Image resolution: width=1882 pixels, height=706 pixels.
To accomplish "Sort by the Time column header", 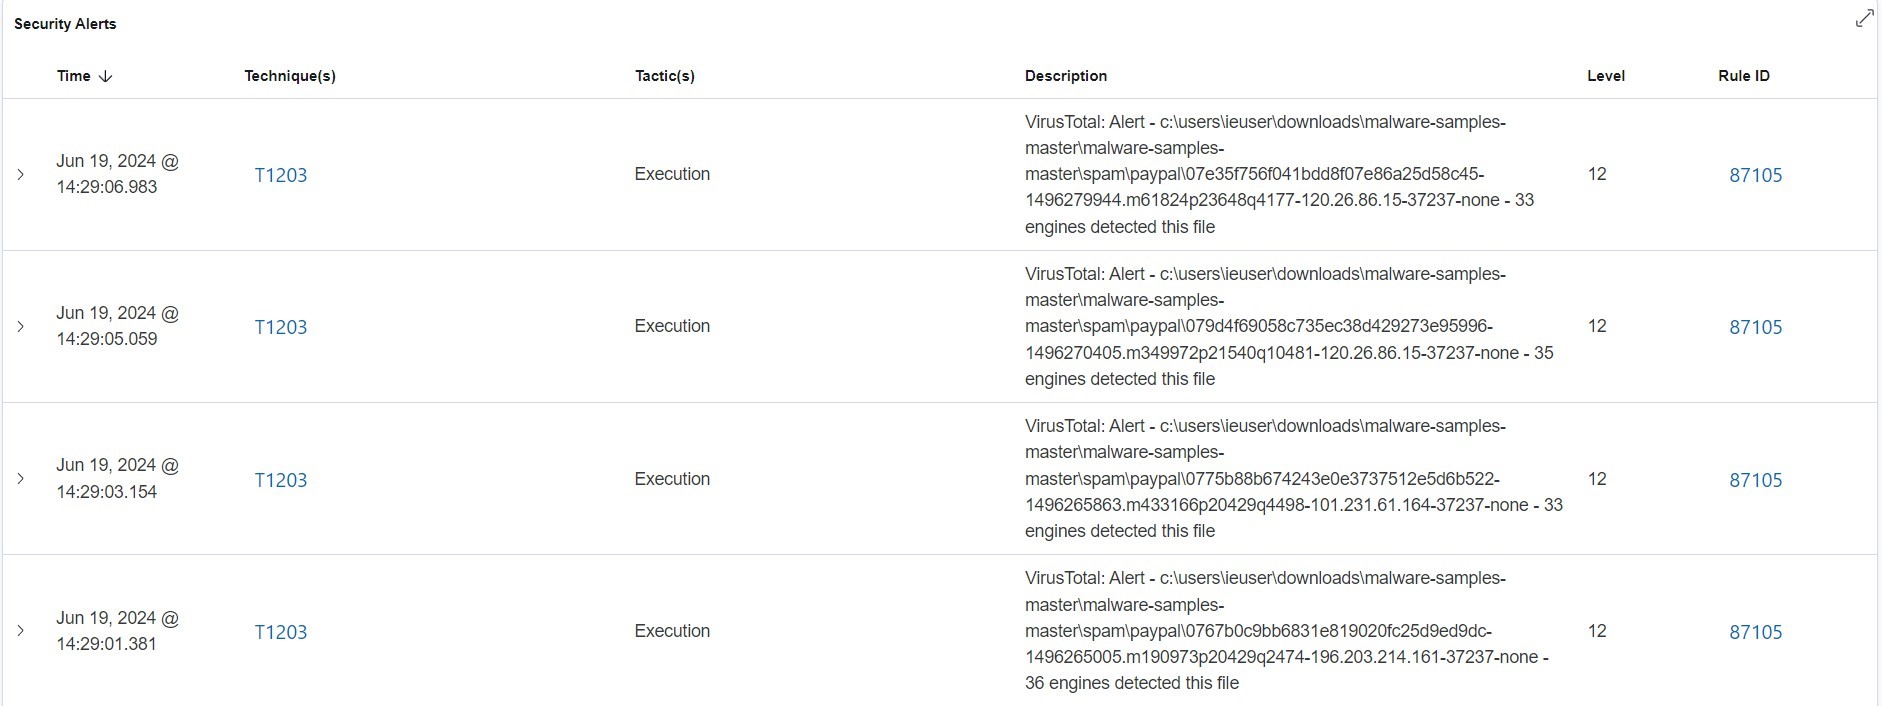I will coord(74,76).
